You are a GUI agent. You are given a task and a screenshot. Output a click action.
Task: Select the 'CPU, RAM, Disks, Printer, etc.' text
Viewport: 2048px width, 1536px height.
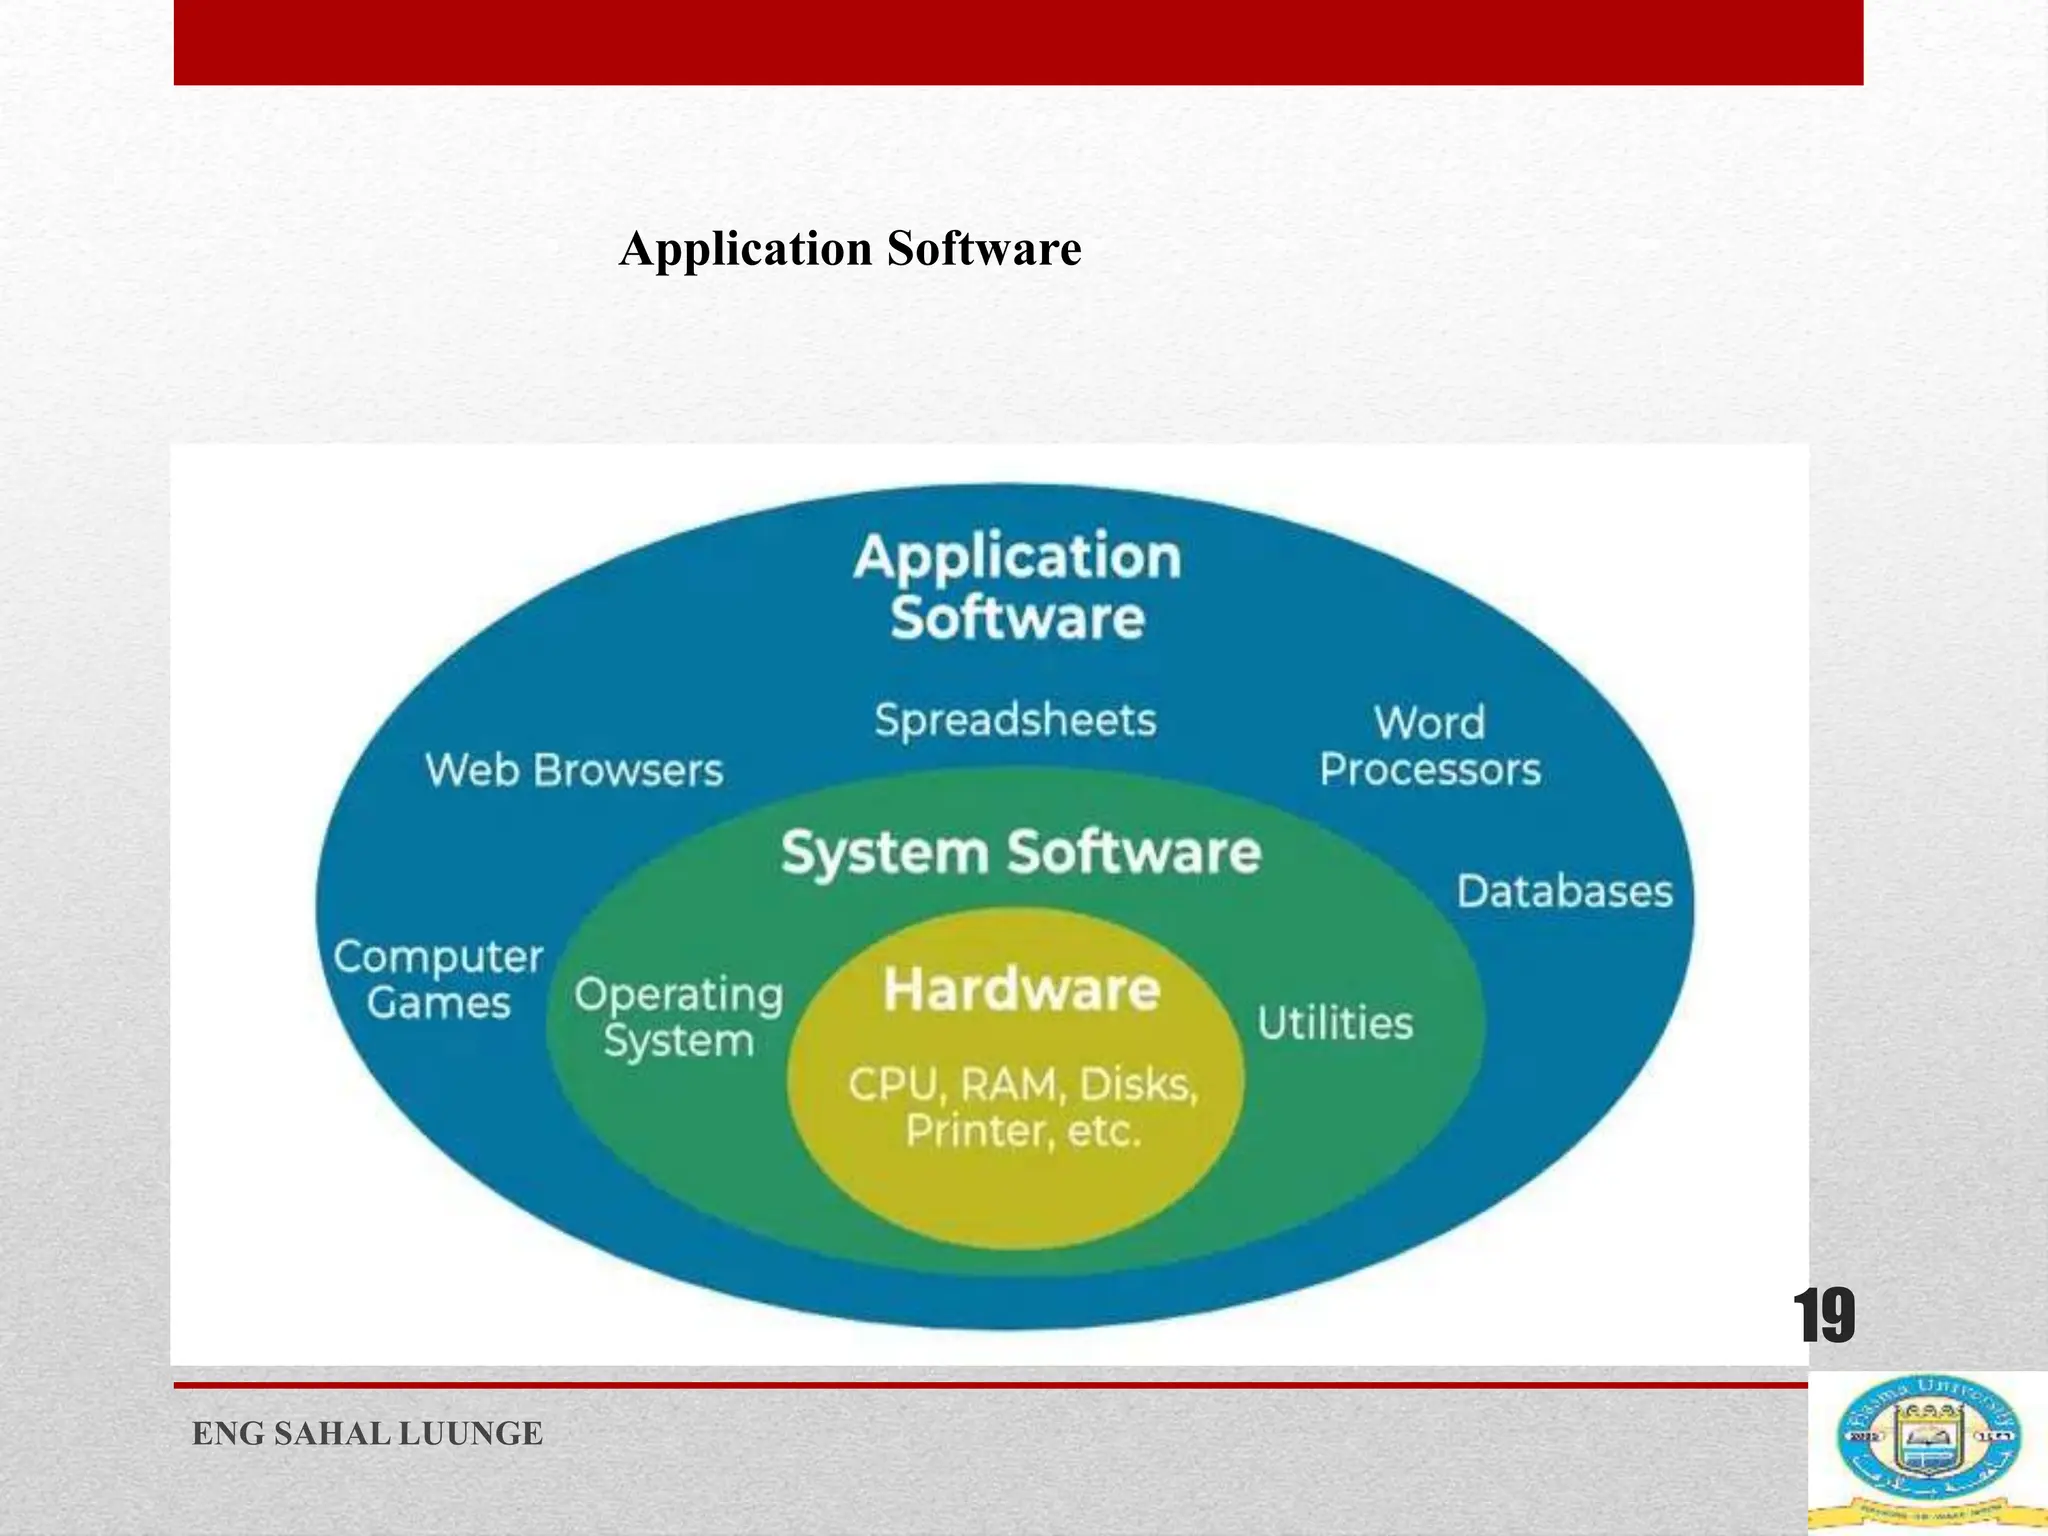pyautogui.click(x=1022, y=1108)
